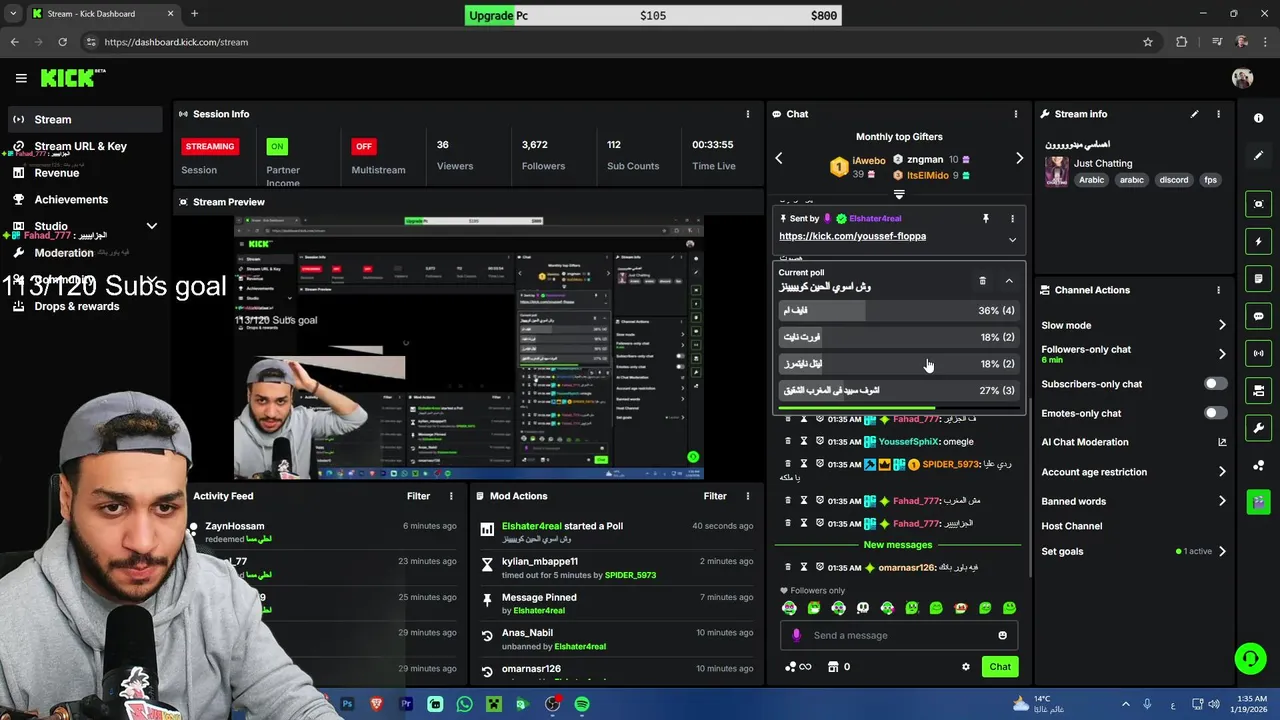Screen dimensions: 1280x720
Task: Timeout omarnasr126 using hourglass icon
Action: (803, 567)
